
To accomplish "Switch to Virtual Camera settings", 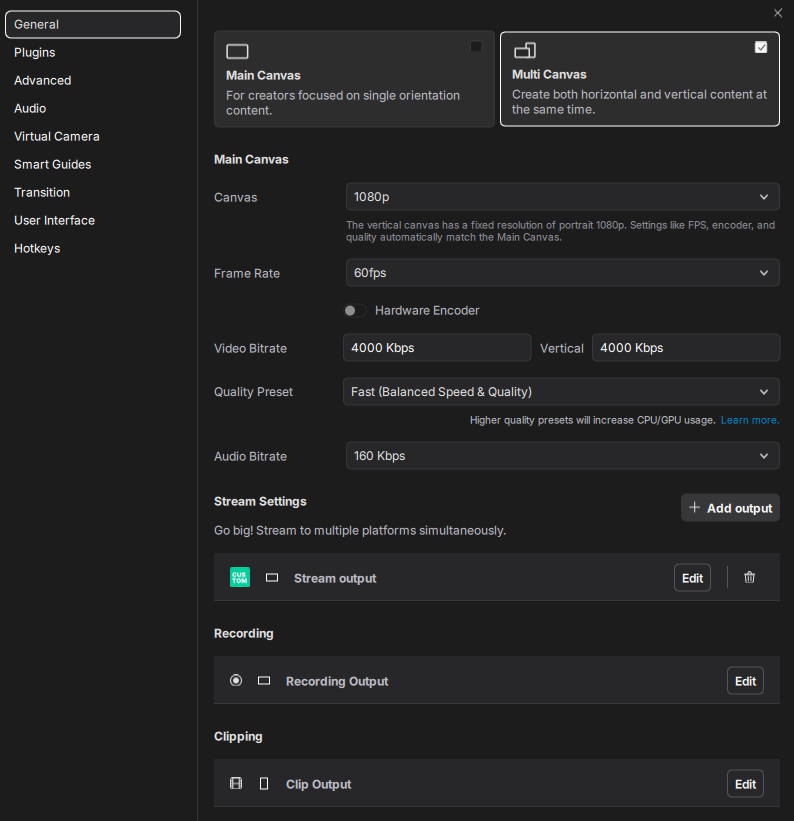I will pos(57,137).
